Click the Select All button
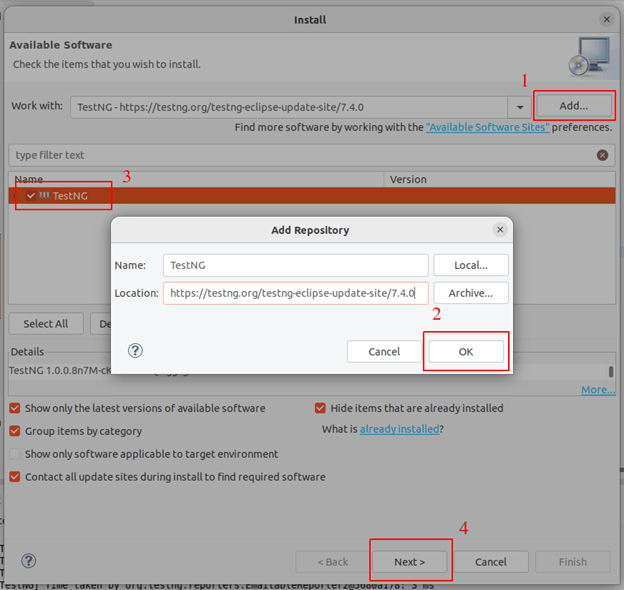This screenshot has height=590, width=624. pyautogui.click(x=46, y=324)
